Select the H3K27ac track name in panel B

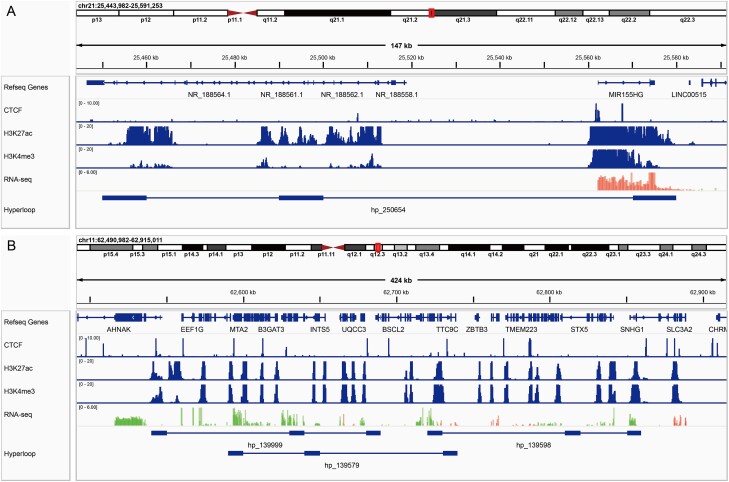point(18,368)
